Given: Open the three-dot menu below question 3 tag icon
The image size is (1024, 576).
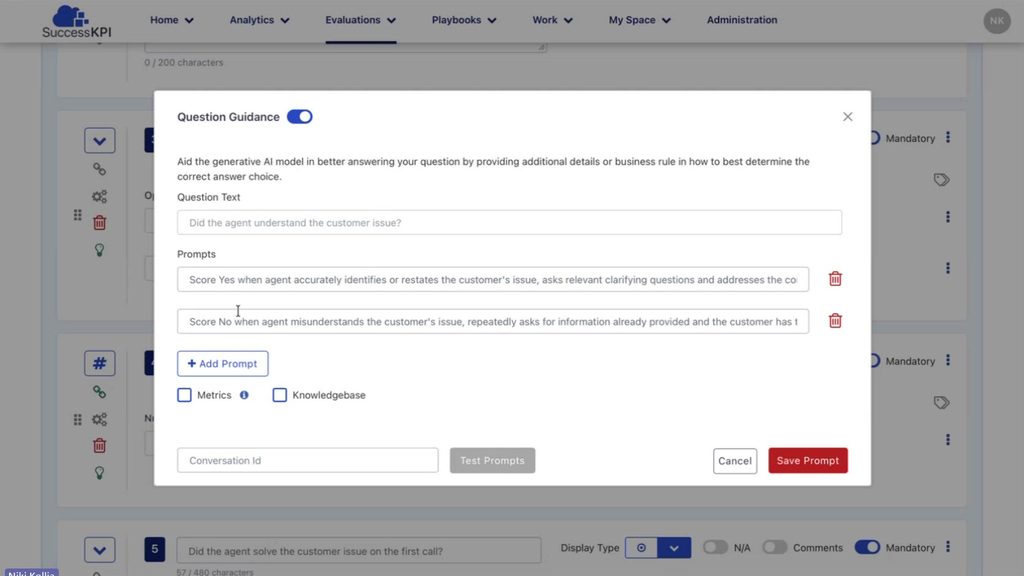Looking at the screenshot, I should pyautogui.click(x=948, y=217).
